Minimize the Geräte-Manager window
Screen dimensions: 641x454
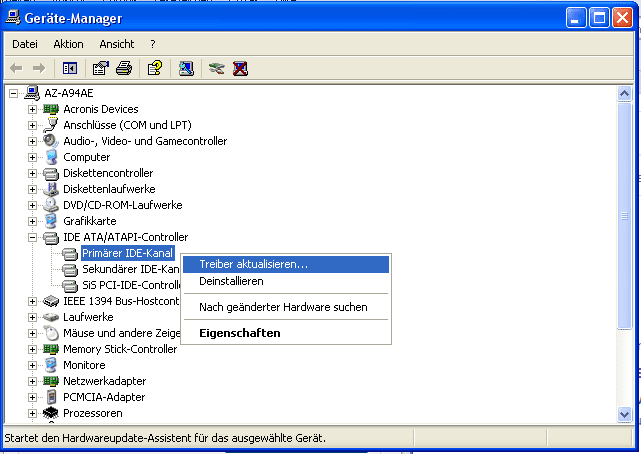point(576,18)
